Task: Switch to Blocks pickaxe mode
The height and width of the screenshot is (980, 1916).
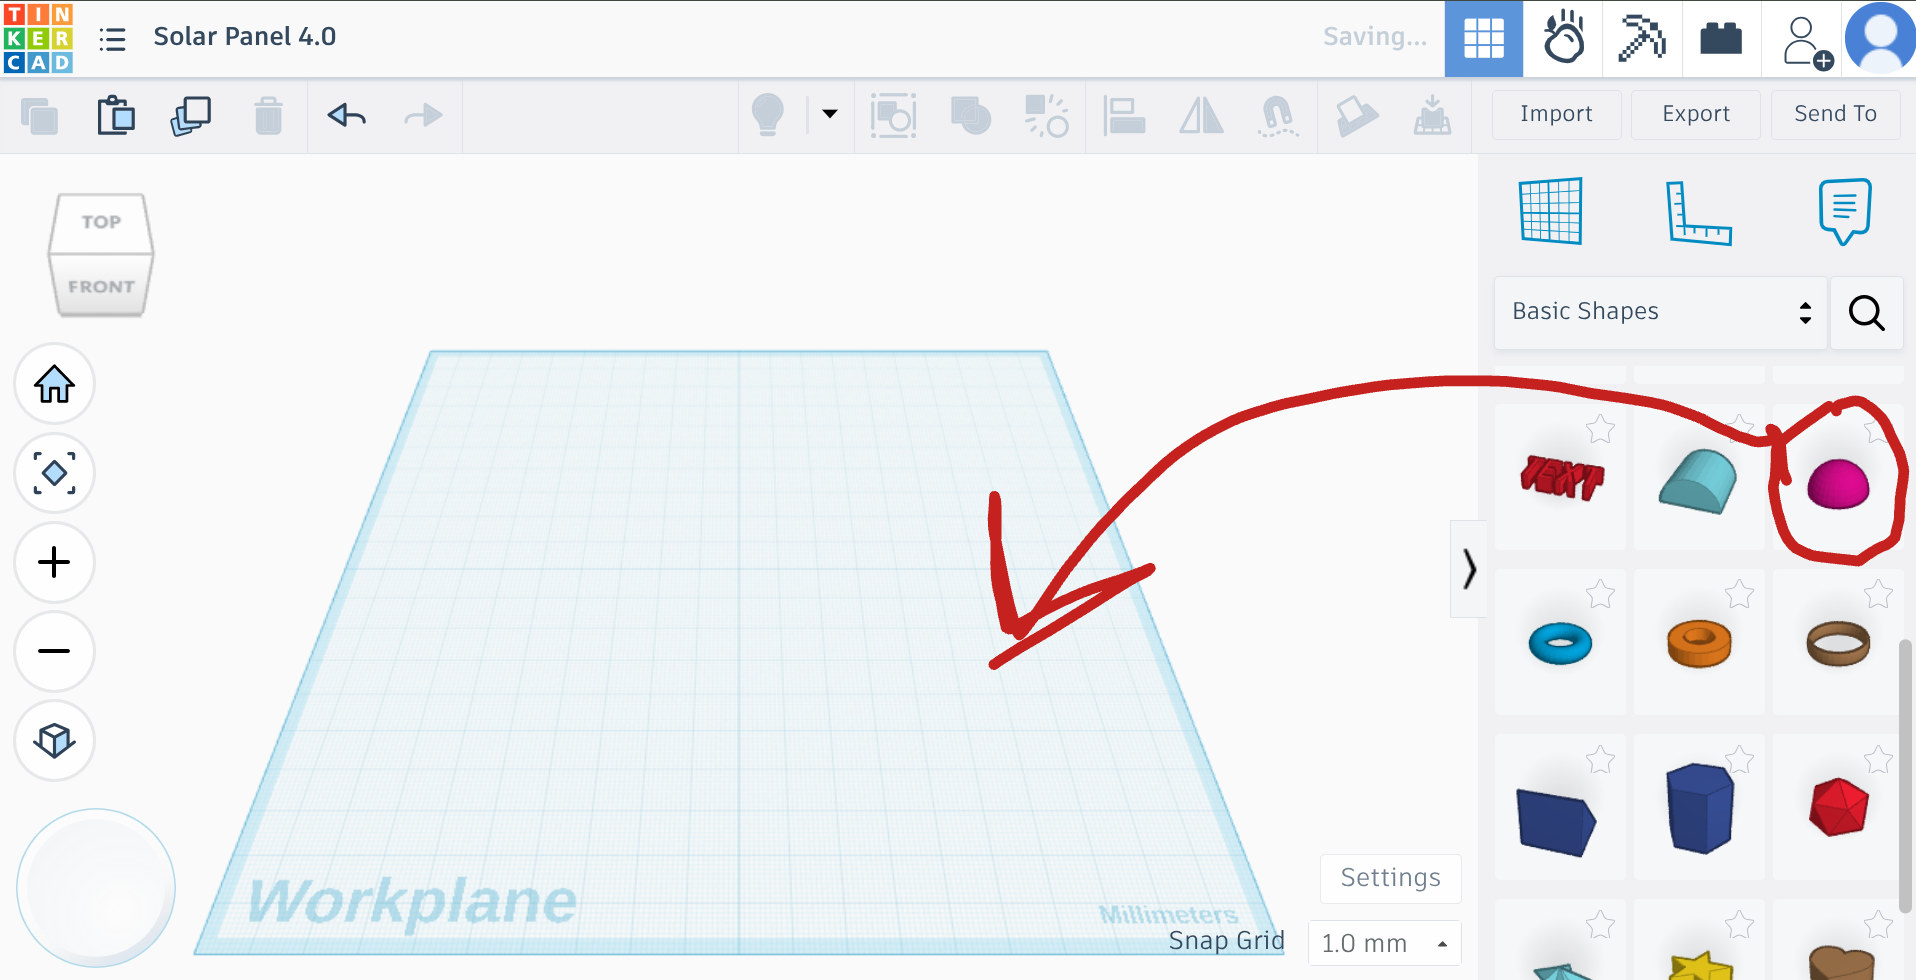Action: [x=1642, y=39]
